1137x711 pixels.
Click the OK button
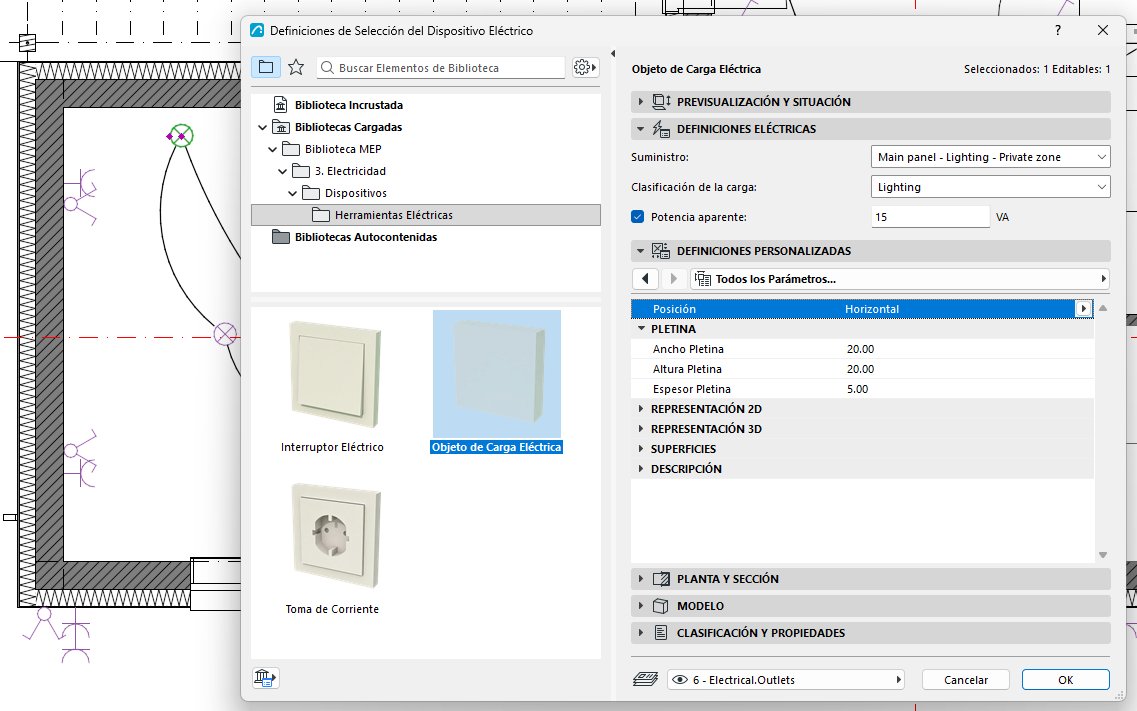coord(1065,680)
